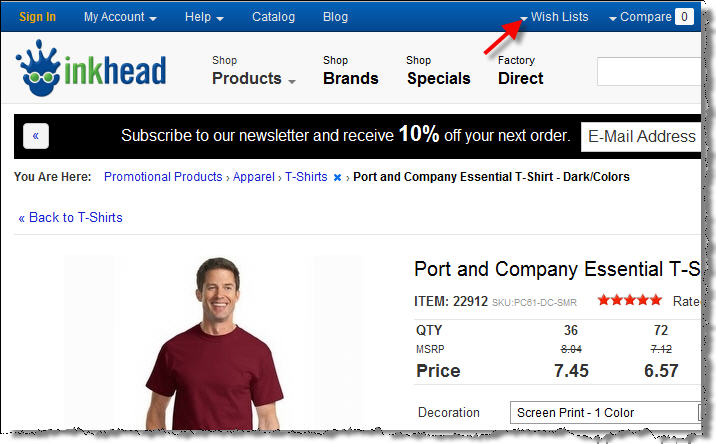716x444 pixels.
Task: Collapse newsletter banner with « button
Action: pyautogui.click(x=36, y=136)
